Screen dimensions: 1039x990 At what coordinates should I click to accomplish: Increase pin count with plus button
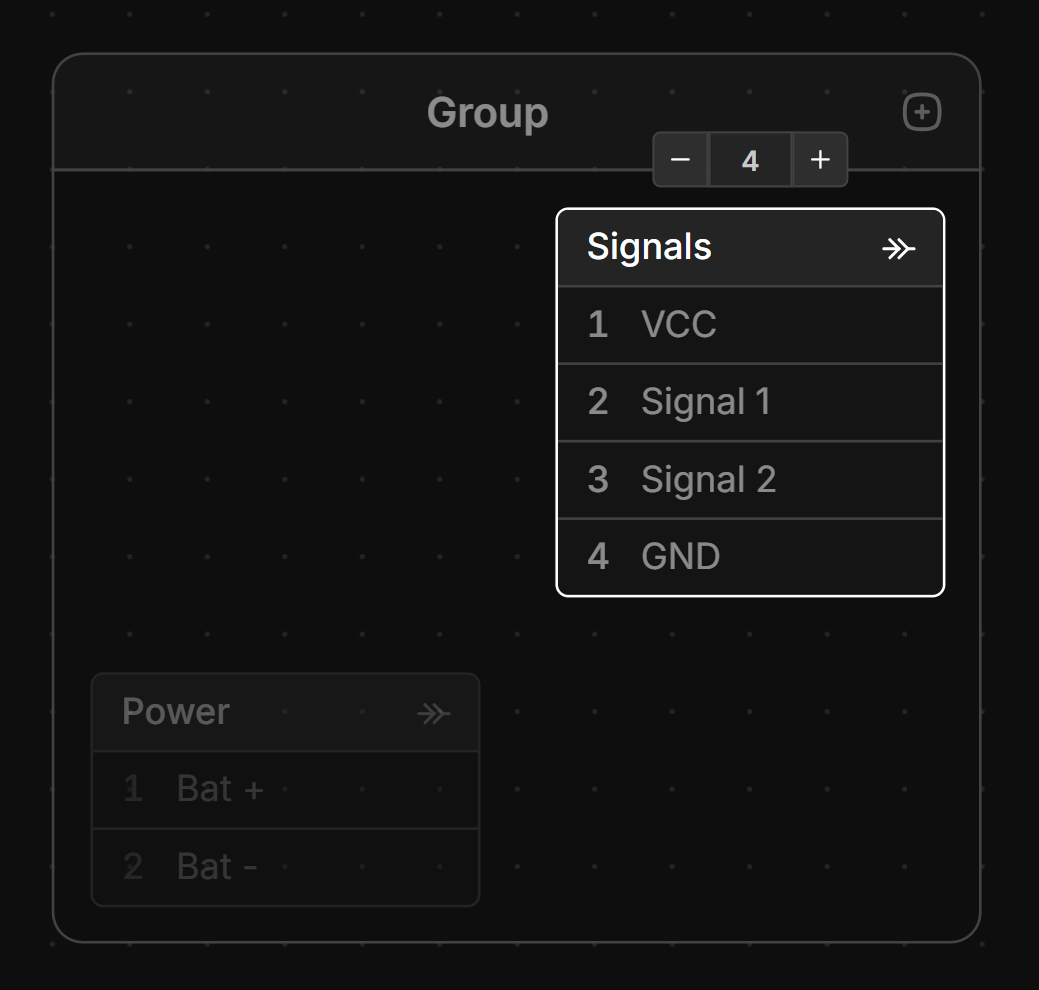(820, 160)
